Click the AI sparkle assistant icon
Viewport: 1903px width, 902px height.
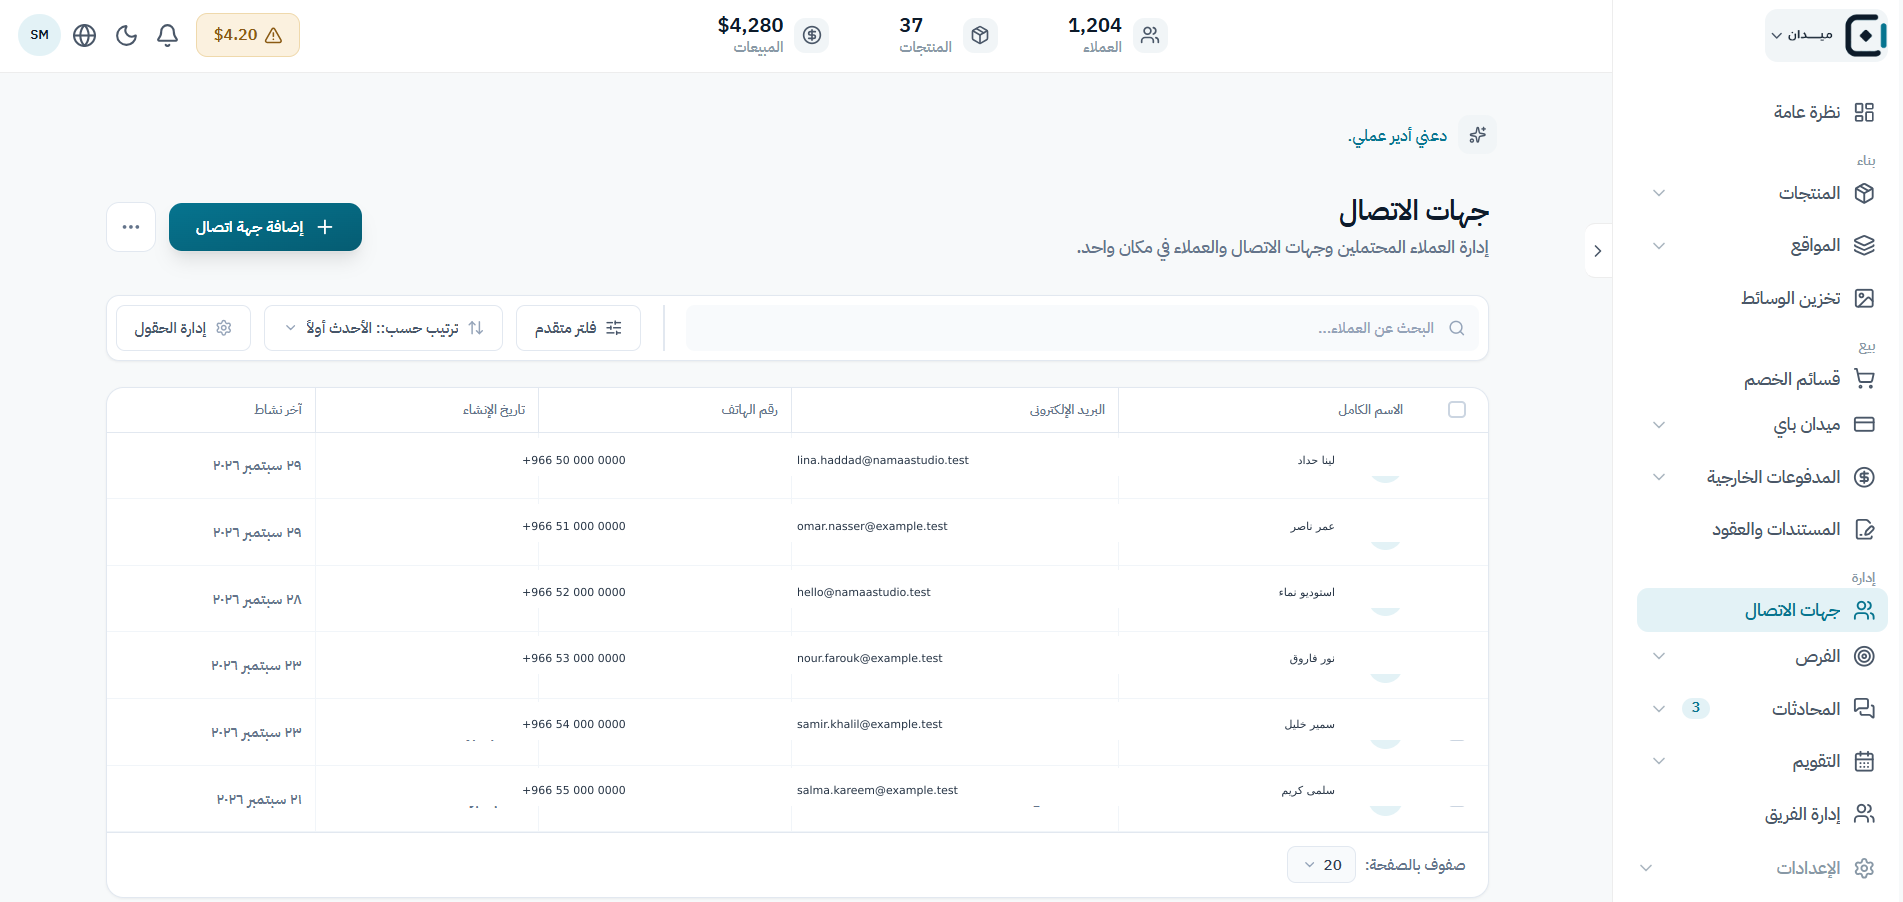click(x=1477, y=135)
